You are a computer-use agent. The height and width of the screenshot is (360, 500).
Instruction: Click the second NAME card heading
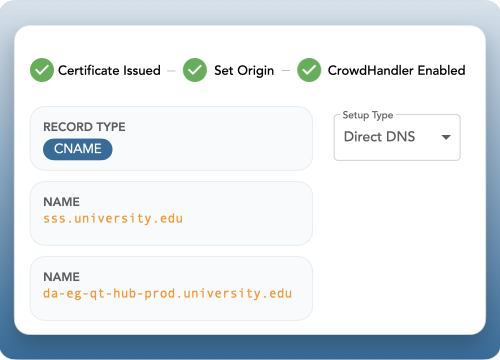tap(62, 277)
